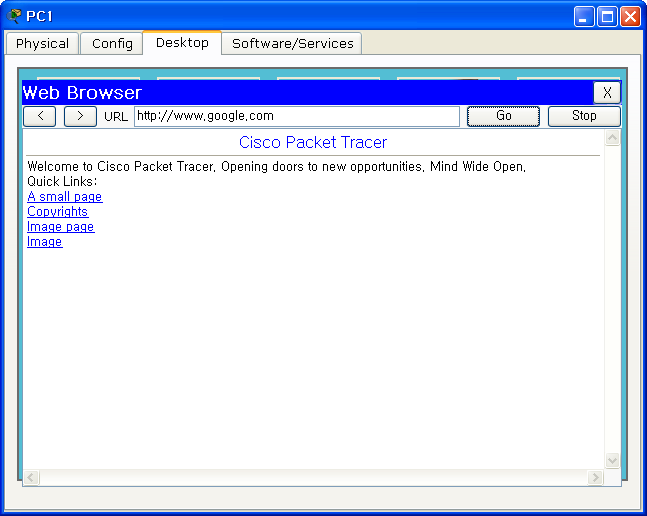
Task: Switch to the Physical tab
Action: coord(42,44)
